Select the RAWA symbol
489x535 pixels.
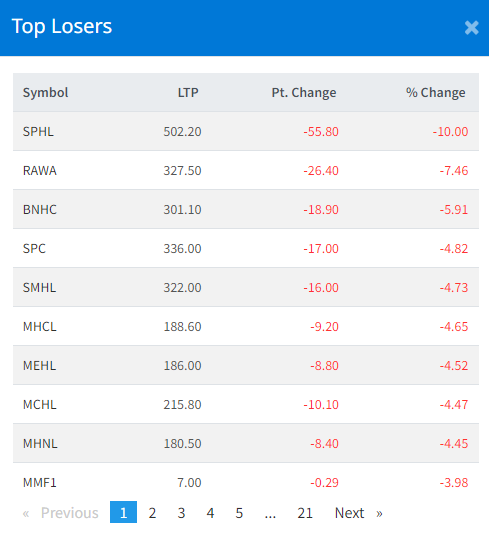[x=40, y=170]
